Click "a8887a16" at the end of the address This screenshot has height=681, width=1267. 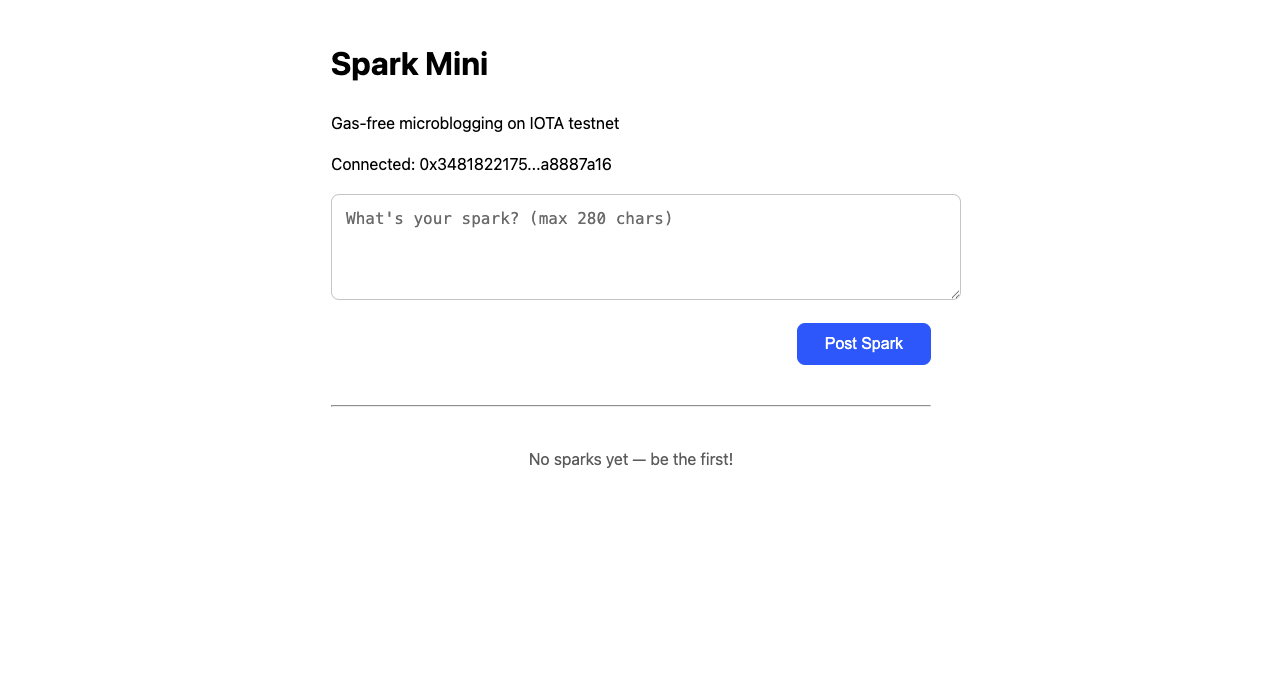[x=576, y=164]
